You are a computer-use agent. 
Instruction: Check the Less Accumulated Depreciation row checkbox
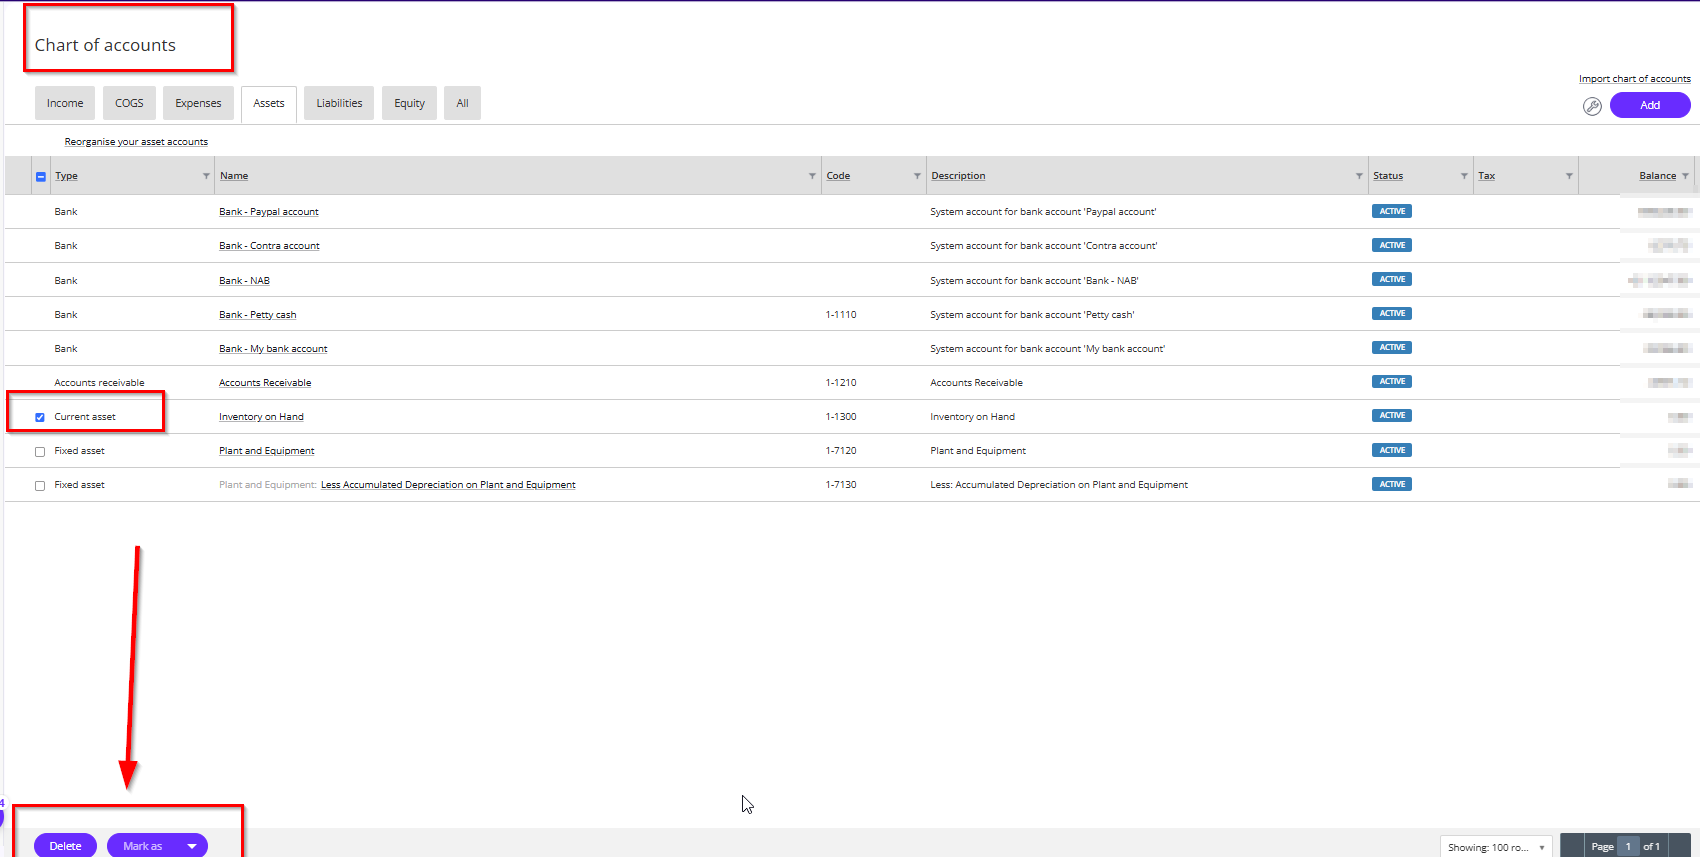40,486
